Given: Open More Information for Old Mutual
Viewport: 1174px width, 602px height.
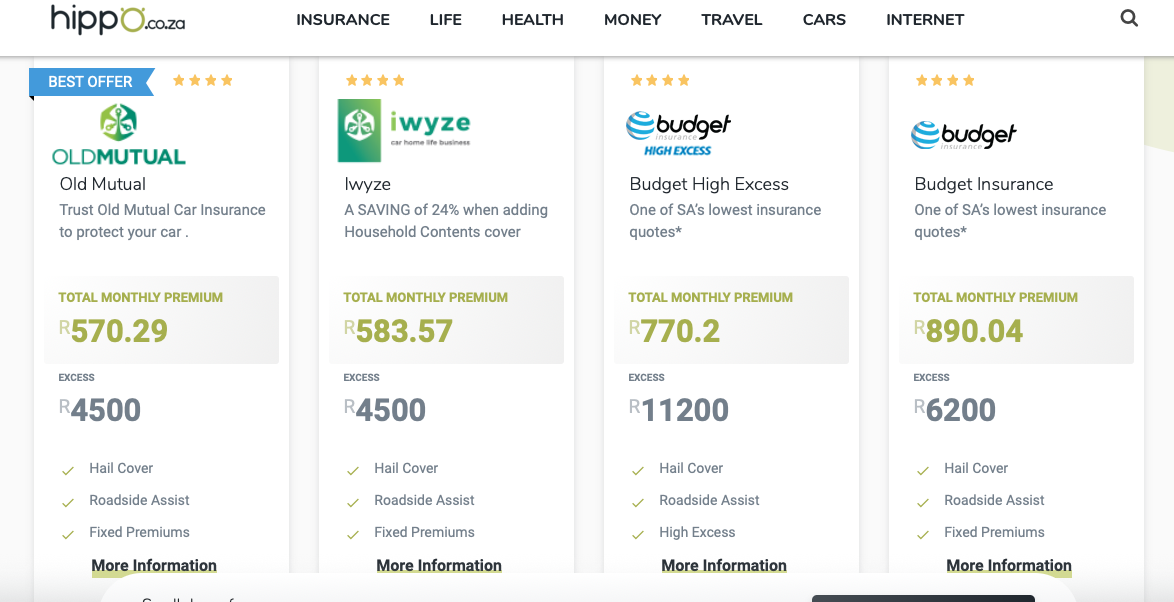Looking at the screenshot, I should click(154, 565).
